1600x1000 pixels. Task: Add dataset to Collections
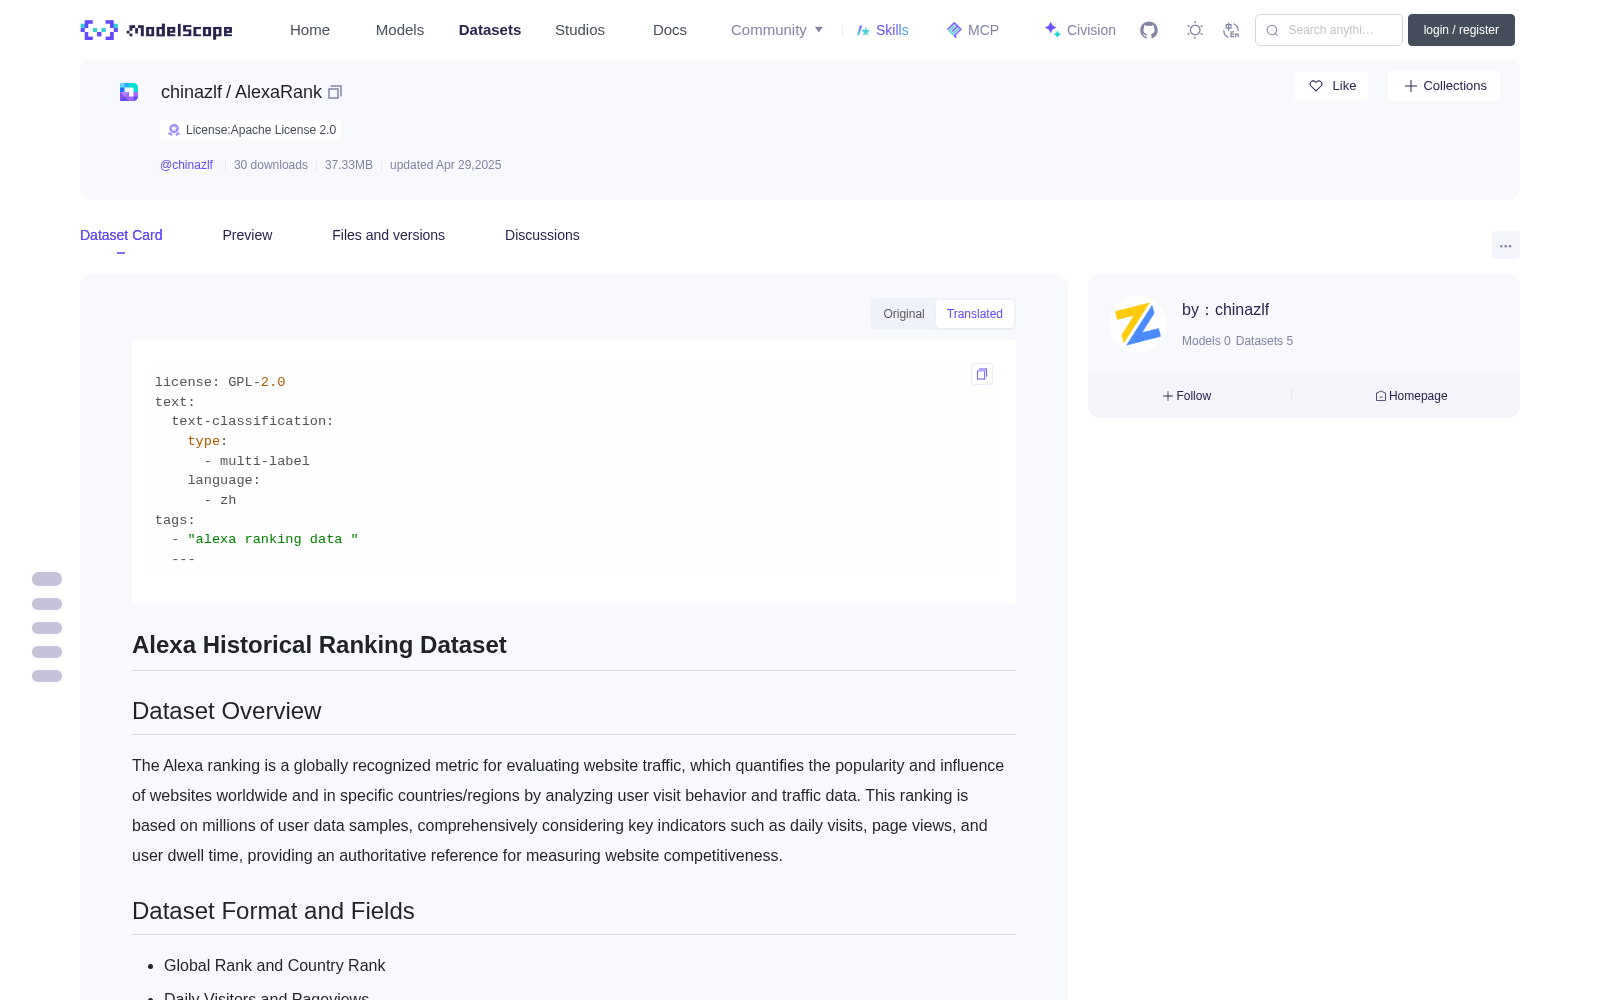tap(1444, 86)
